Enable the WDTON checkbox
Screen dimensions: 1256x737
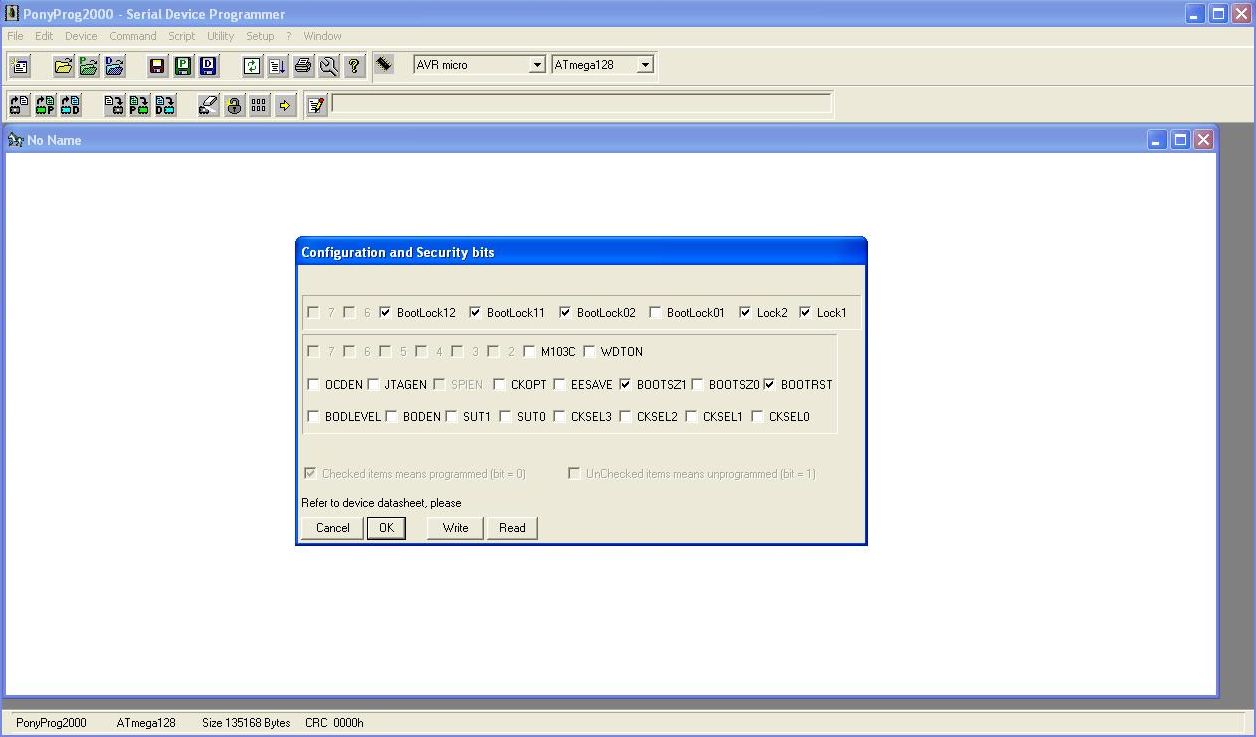(589, 352)
